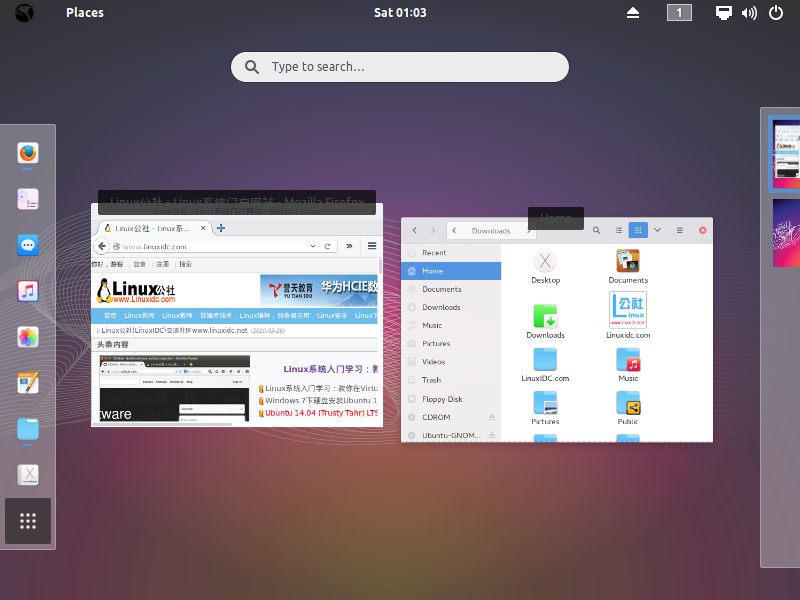This screenshot has width=800, height=600.
Task: Open the Files hamburger options menu
Action: [679, 230]
